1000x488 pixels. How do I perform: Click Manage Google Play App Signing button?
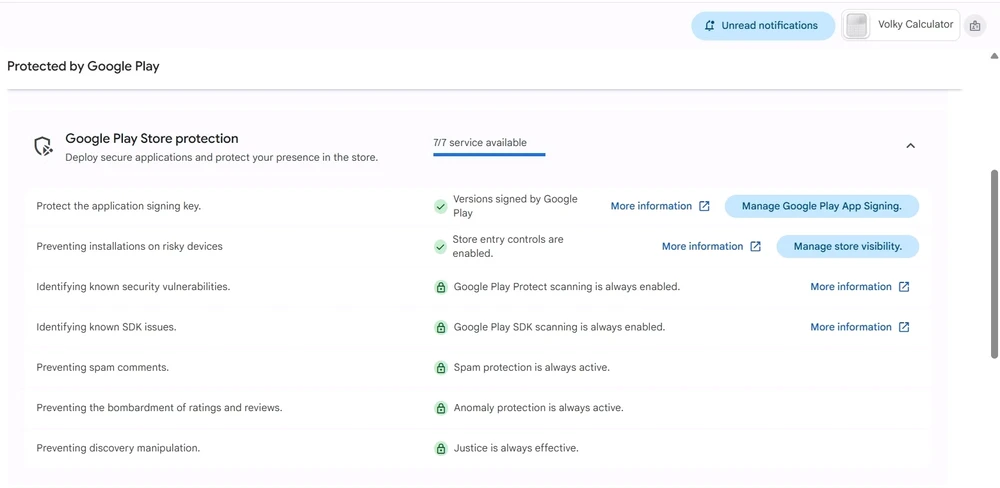[x=821, y=206]
